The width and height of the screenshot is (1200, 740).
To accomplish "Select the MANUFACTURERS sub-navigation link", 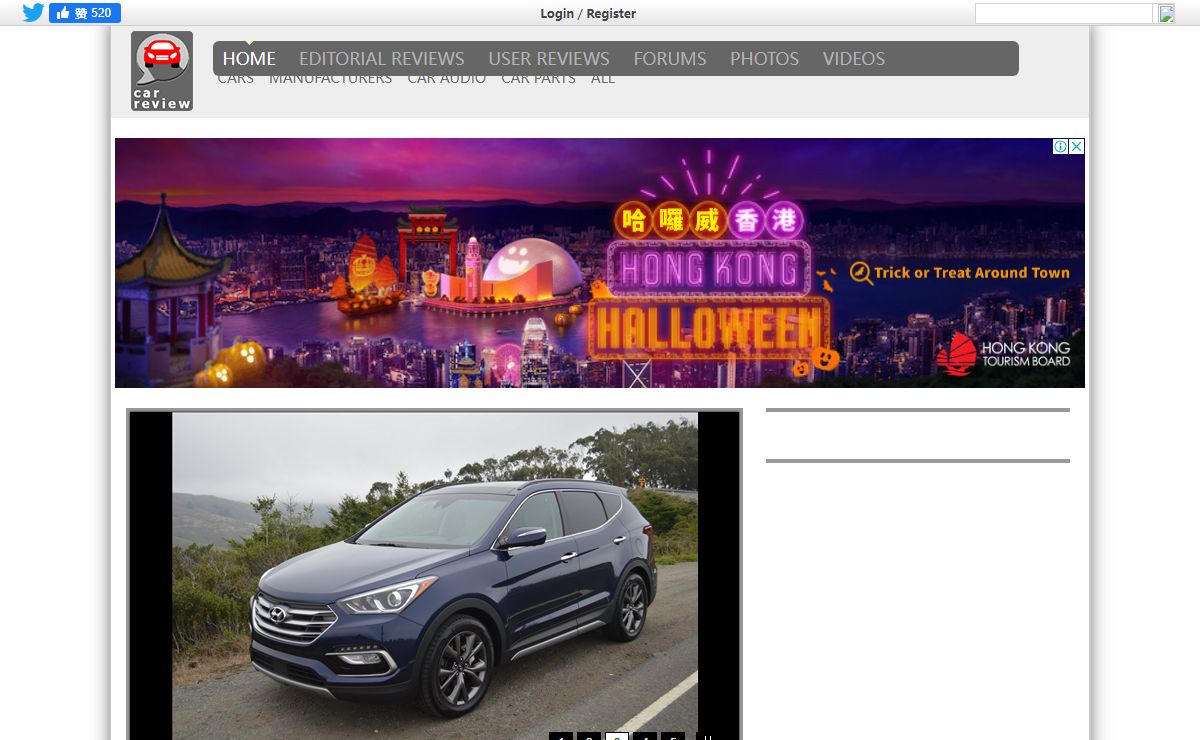I will (x=331, y=80).
